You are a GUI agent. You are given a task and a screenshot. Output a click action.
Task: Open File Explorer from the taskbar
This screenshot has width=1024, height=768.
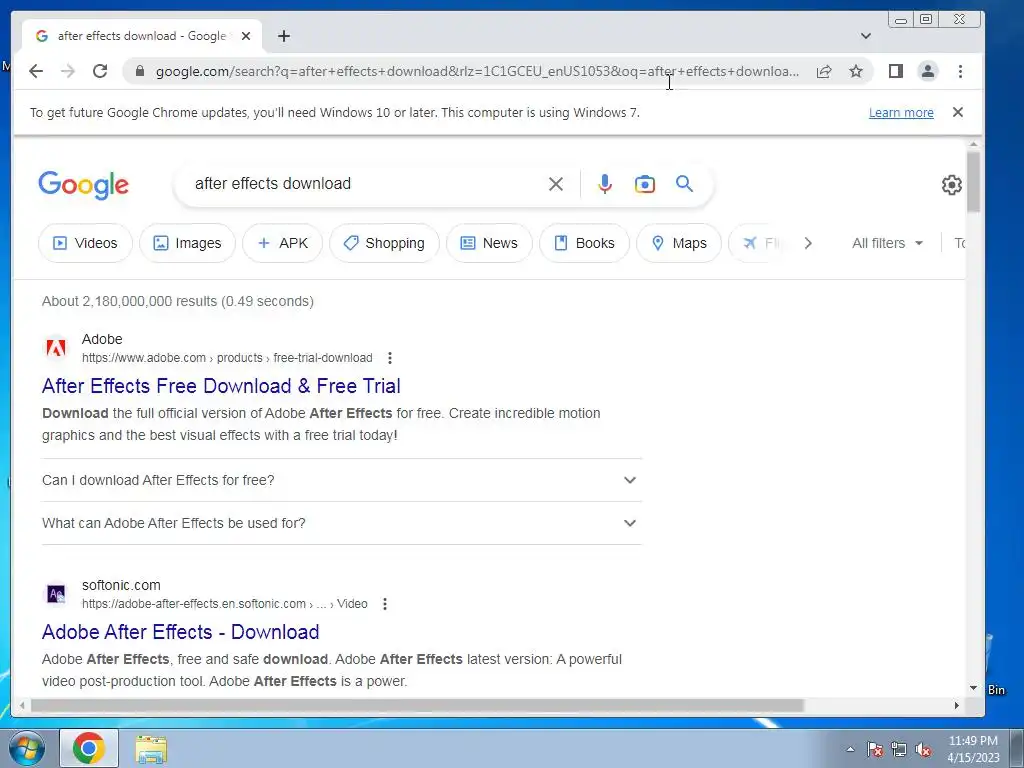pos(151,749)
